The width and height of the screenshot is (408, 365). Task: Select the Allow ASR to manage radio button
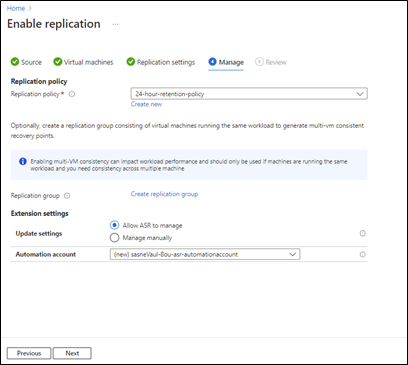pos(114,225)
